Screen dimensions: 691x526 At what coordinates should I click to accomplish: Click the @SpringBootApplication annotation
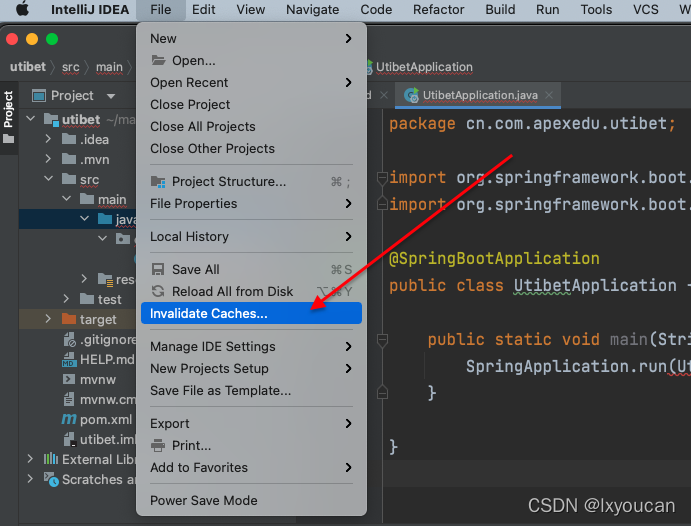tap(494, 259)
